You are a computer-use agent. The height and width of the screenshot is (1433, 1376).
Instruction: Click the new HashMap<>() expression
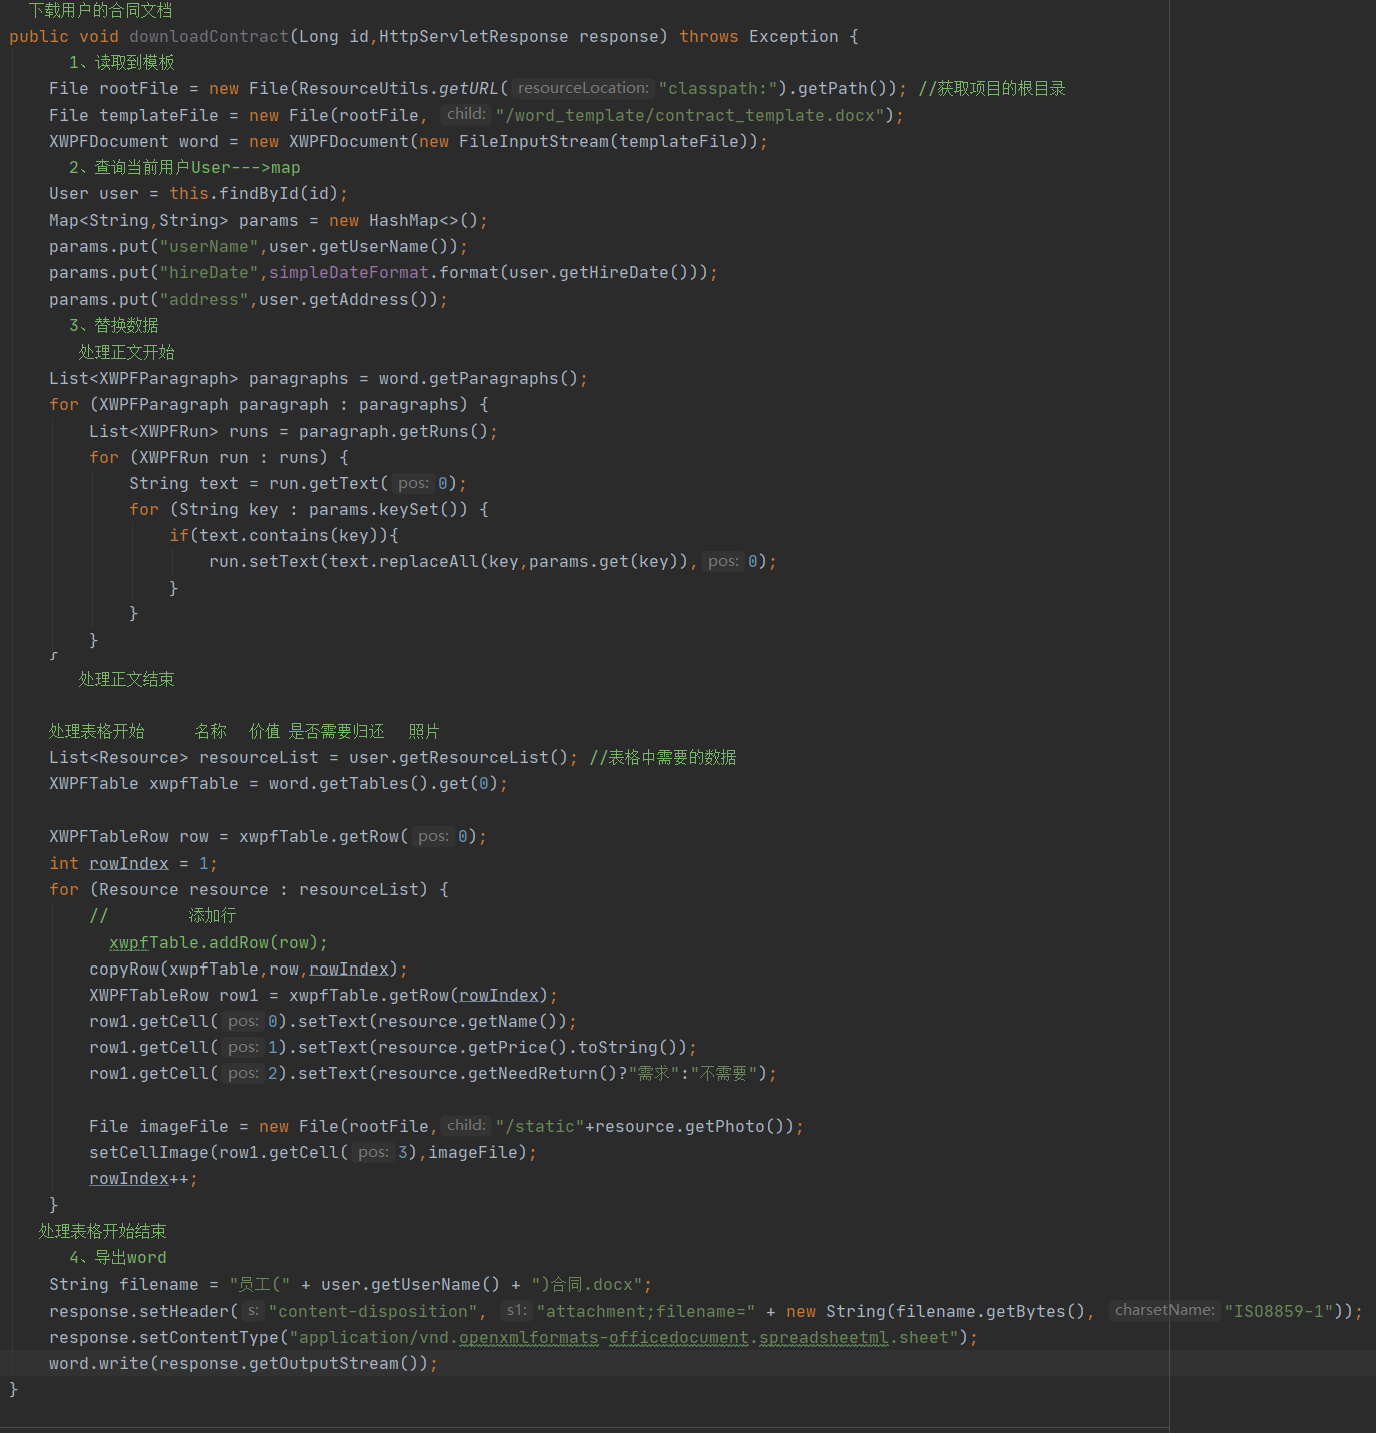[x=404, y=220]
